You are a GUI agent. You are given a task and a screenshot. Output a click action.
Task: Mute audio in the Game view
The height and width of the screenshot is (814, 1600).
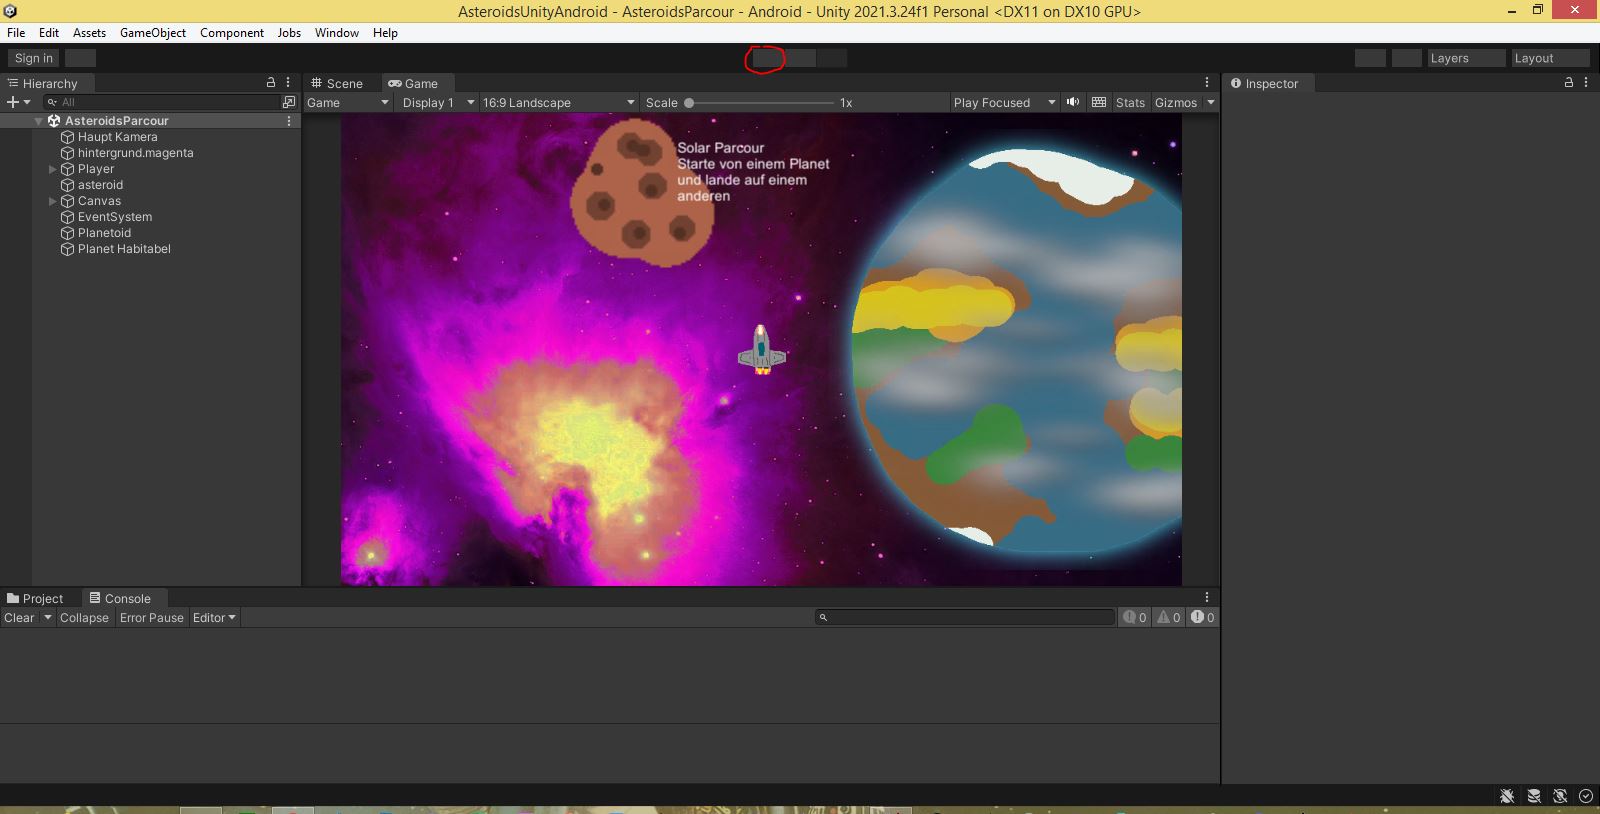pos(1073,102)
